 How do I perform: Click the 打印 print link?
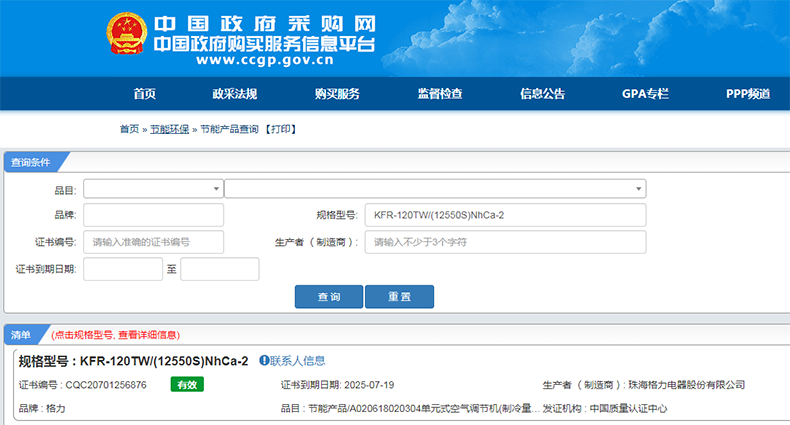pos(281,130)
